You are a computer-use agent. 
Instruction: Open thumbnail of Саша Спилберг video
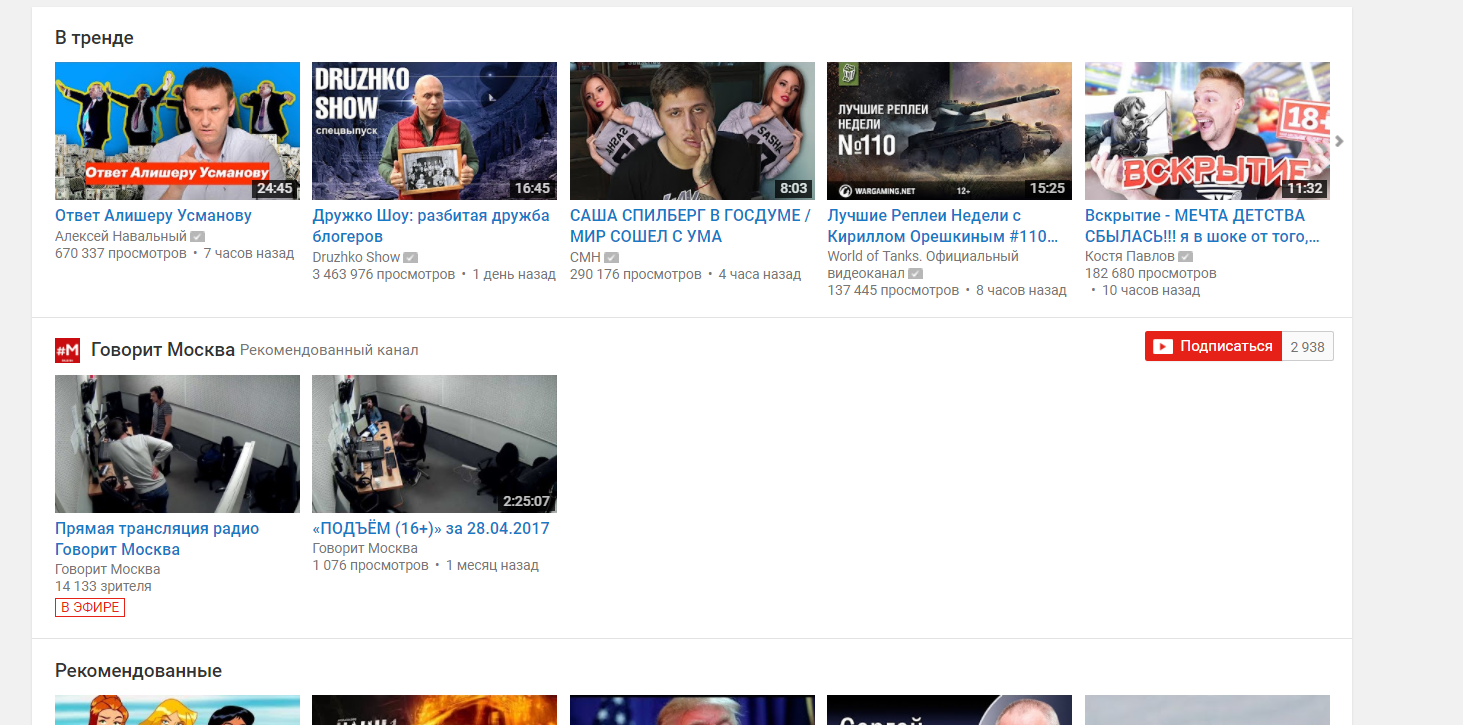692,131
